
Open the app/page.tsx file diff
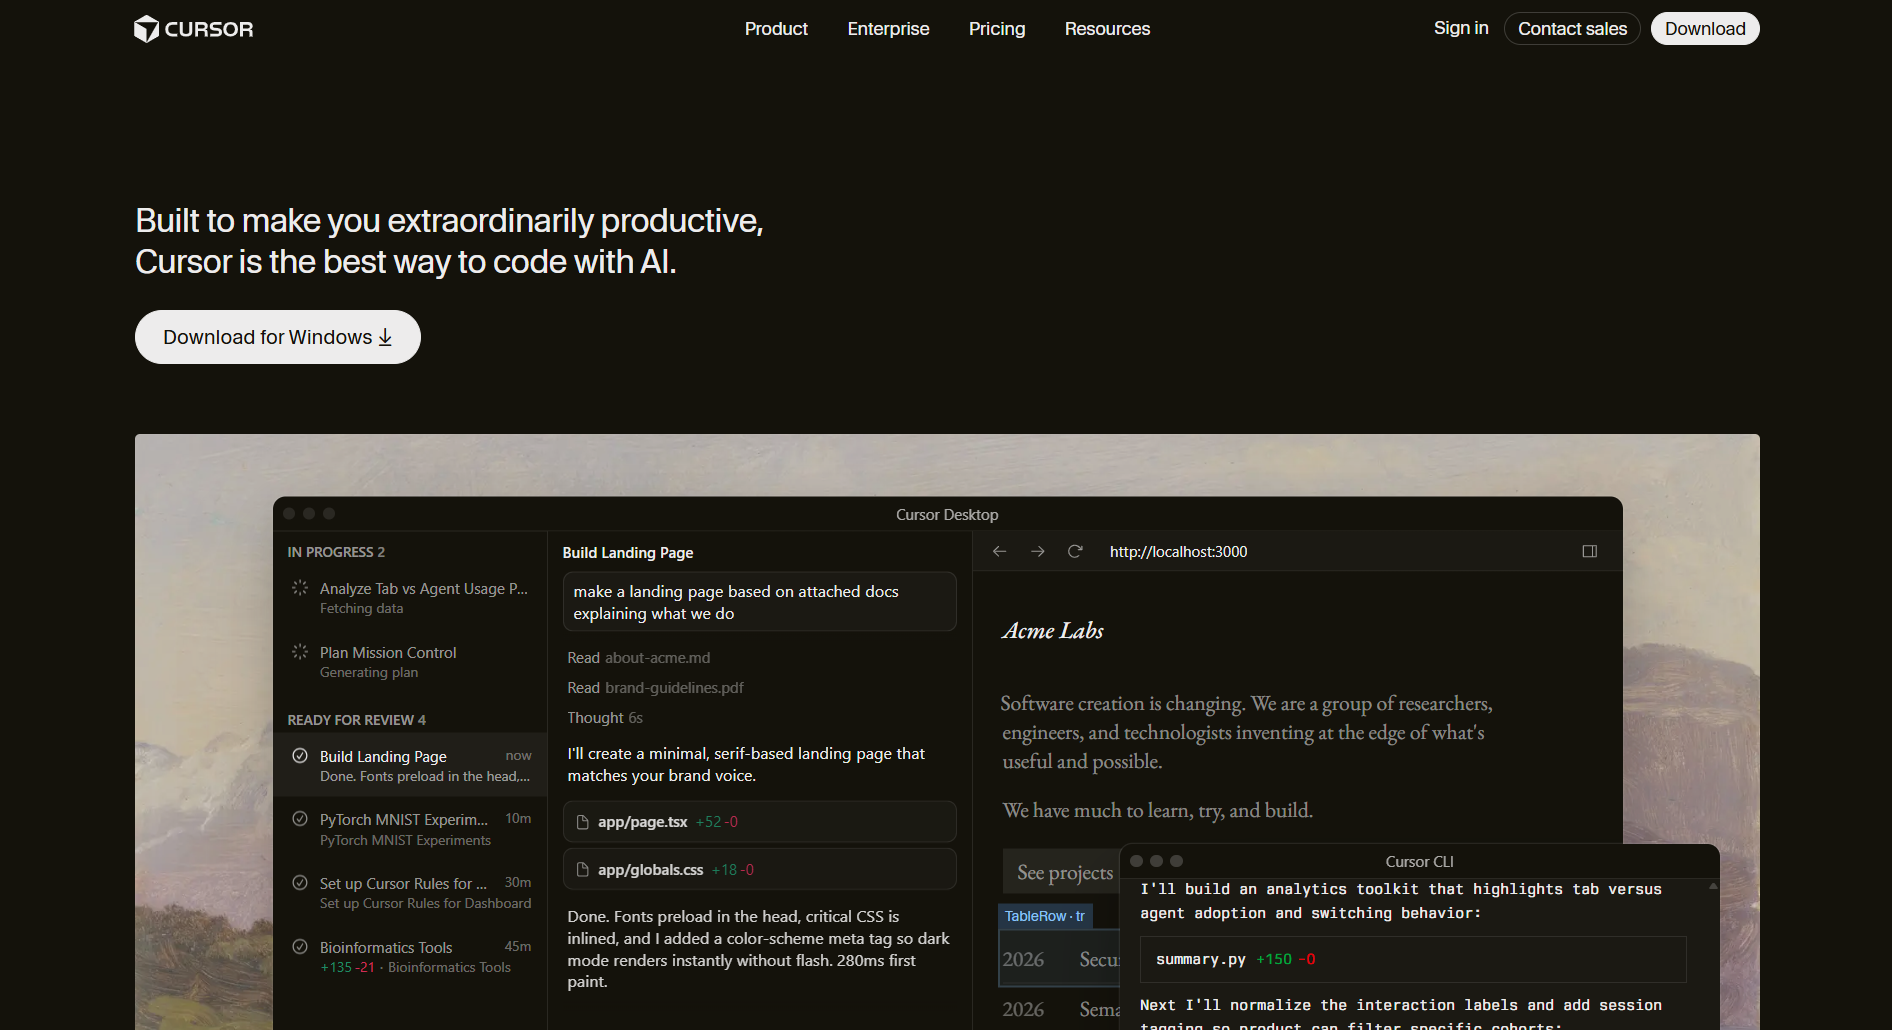(759, 822)
